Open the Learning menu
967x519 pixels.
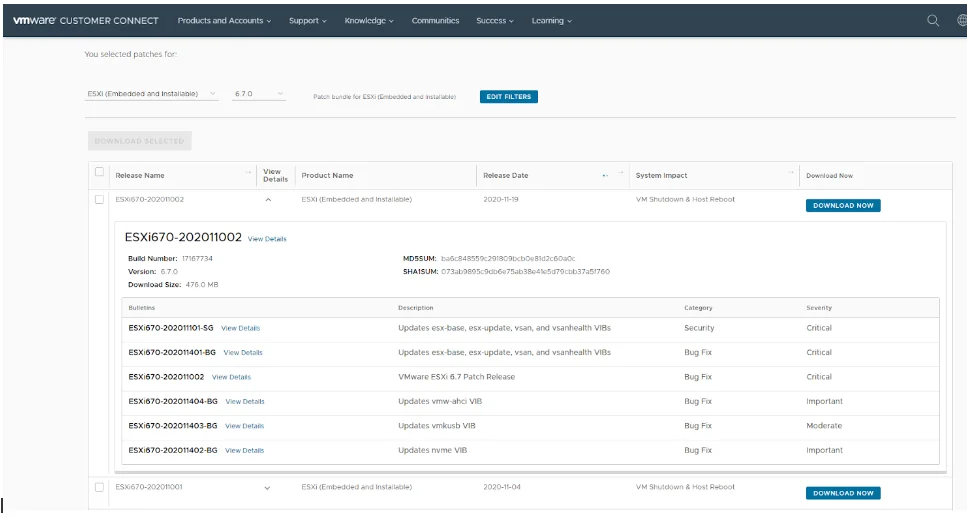(x=551, y=20)
